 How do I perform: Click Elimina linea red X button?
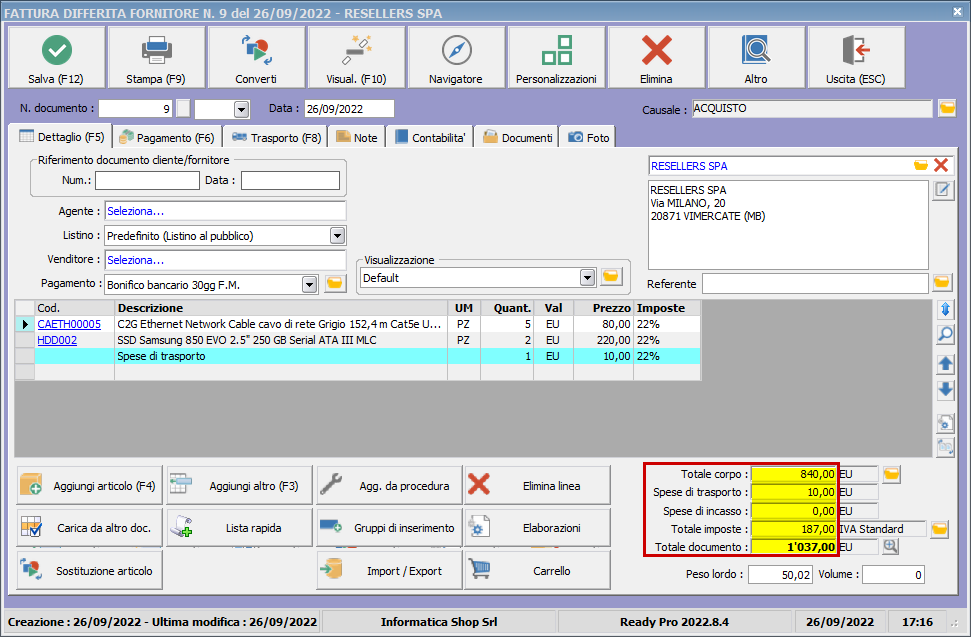538,485
